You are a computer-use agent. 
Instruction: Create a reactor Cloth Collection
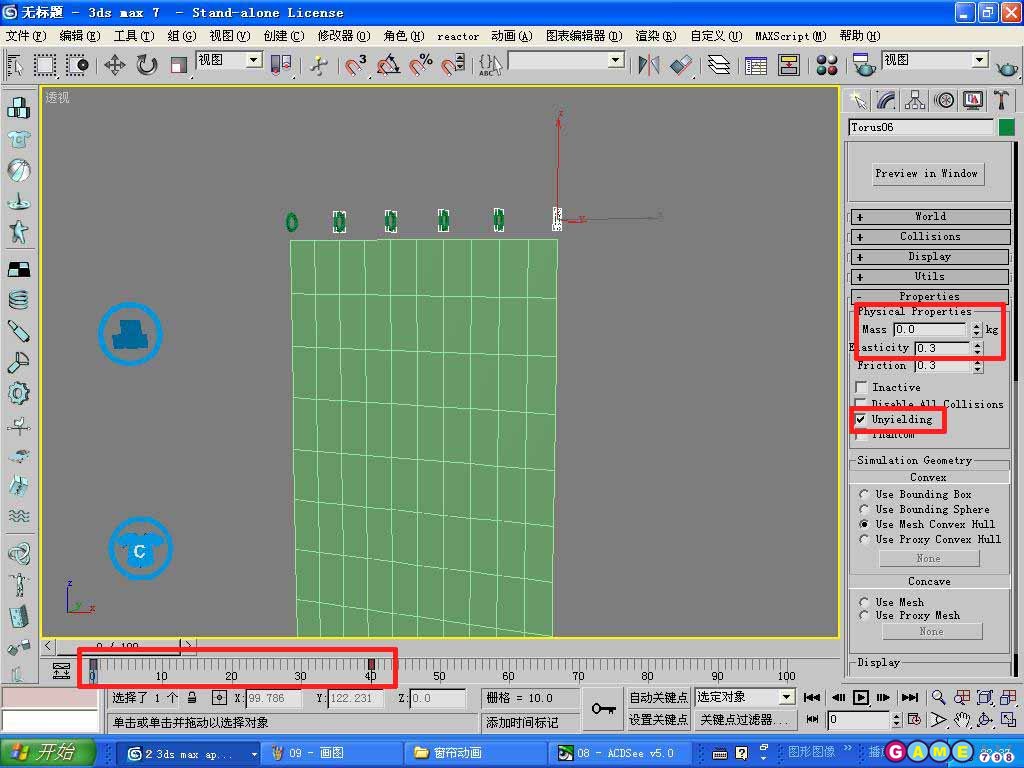pyautogui.click(x=18, y=139)
